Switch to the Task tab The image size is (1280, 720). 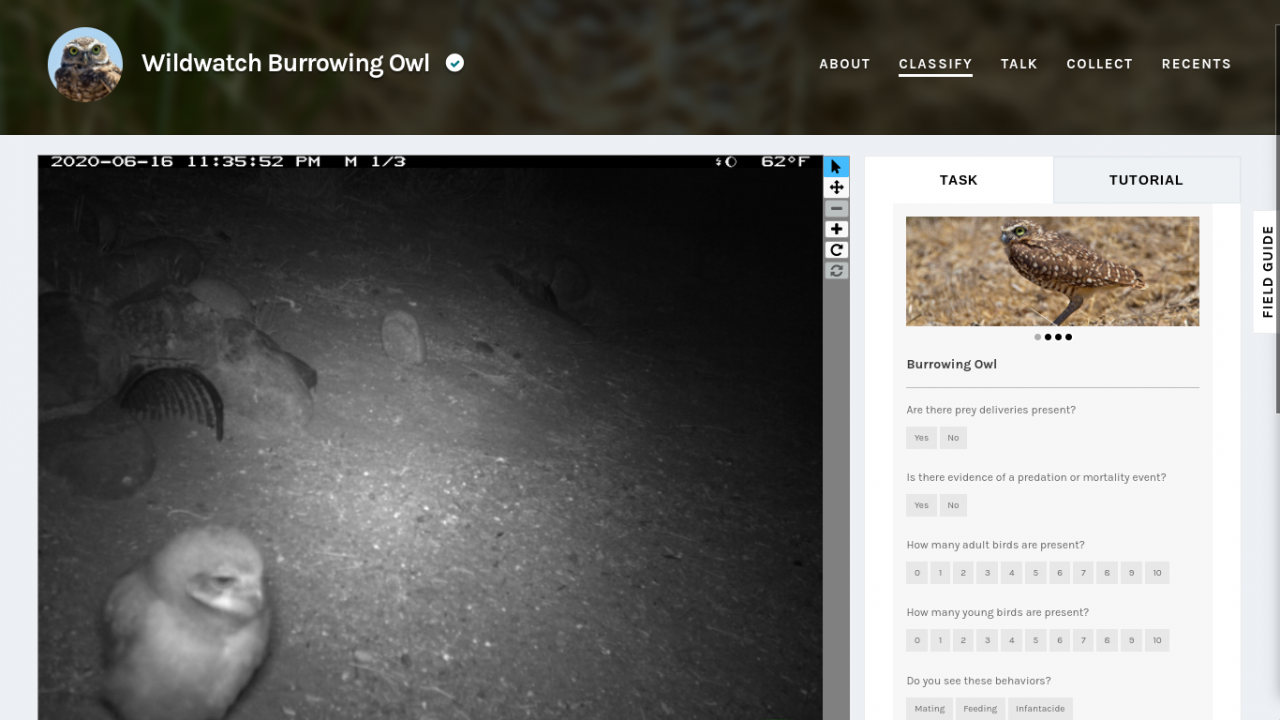tap(959, 180)
